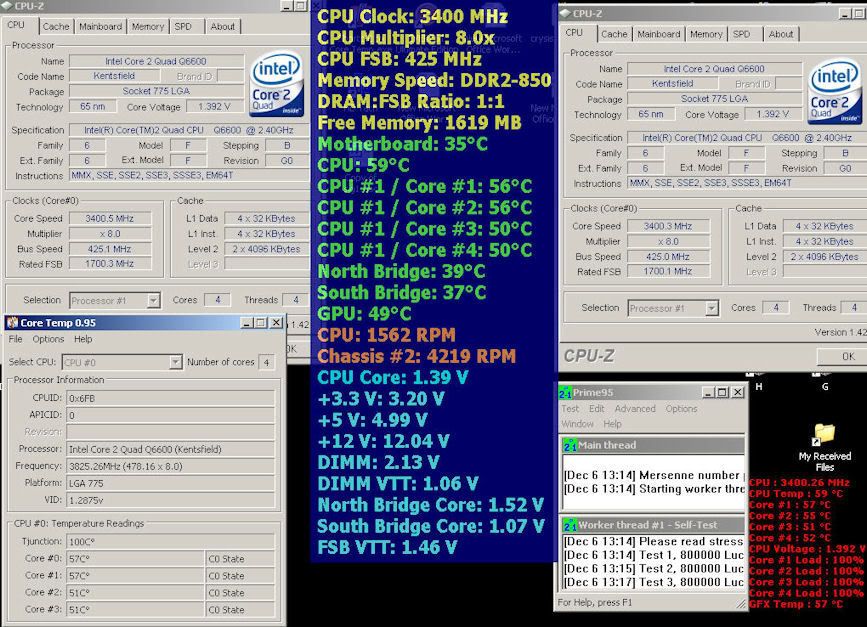Open the Advanced menu in Prime95
The image size is (867, 627).
click(635, 409)
